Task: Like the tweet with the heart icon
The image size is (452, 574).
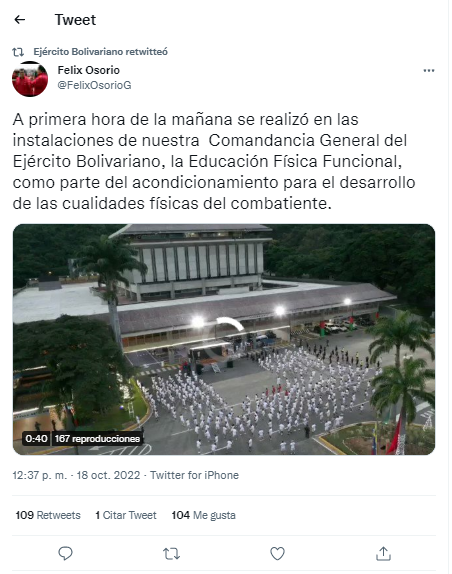Action: [x=277, y=554]
